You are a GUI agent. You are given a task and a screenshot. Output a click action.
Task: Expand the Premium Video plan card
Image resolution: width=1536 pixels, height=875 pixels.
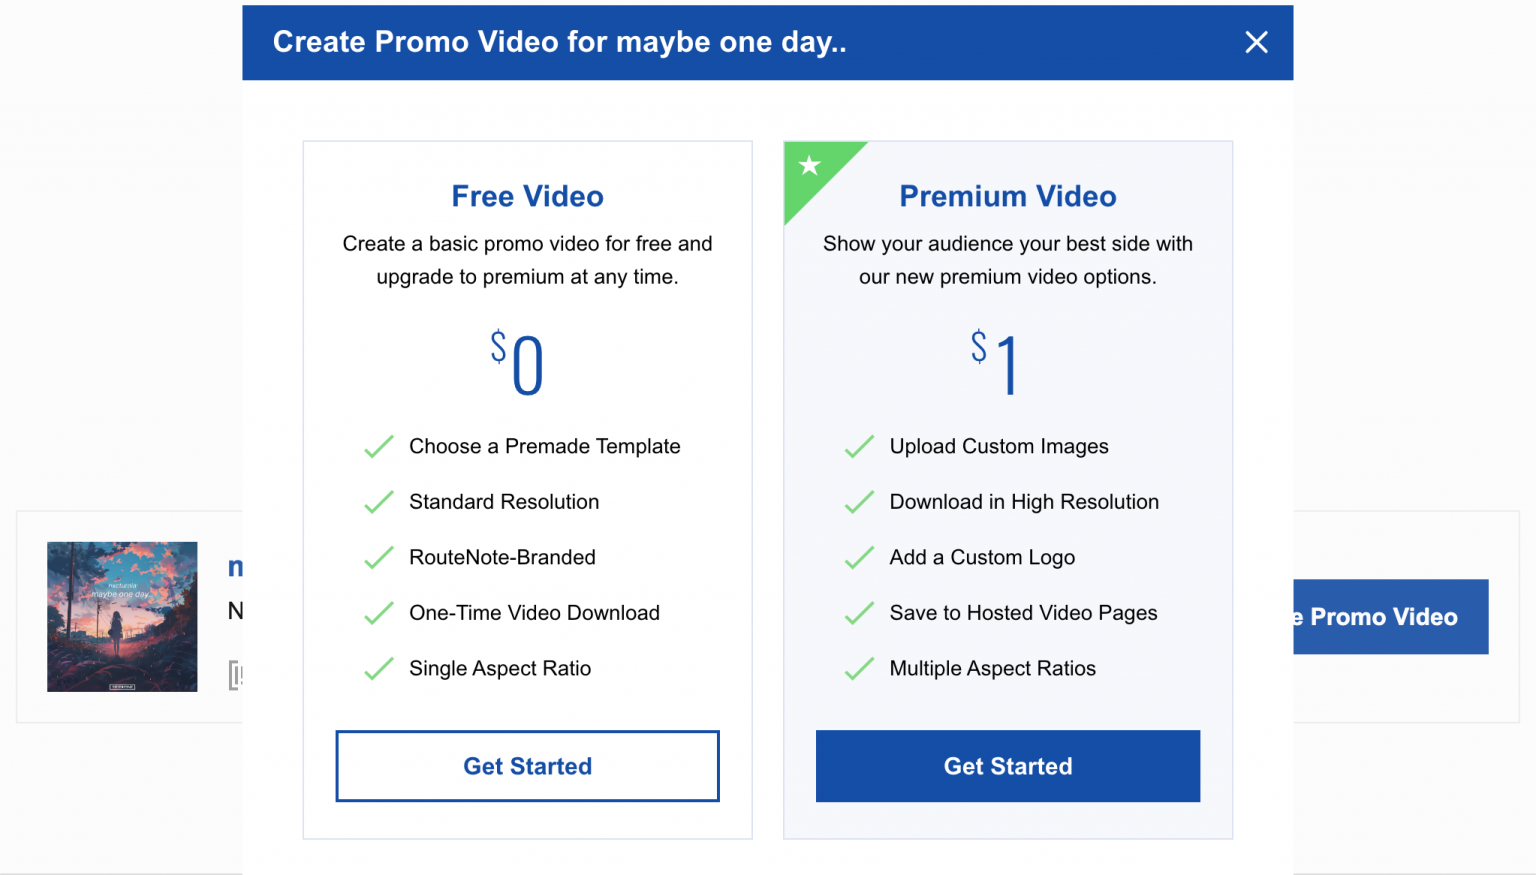(x=1008, y=488)
